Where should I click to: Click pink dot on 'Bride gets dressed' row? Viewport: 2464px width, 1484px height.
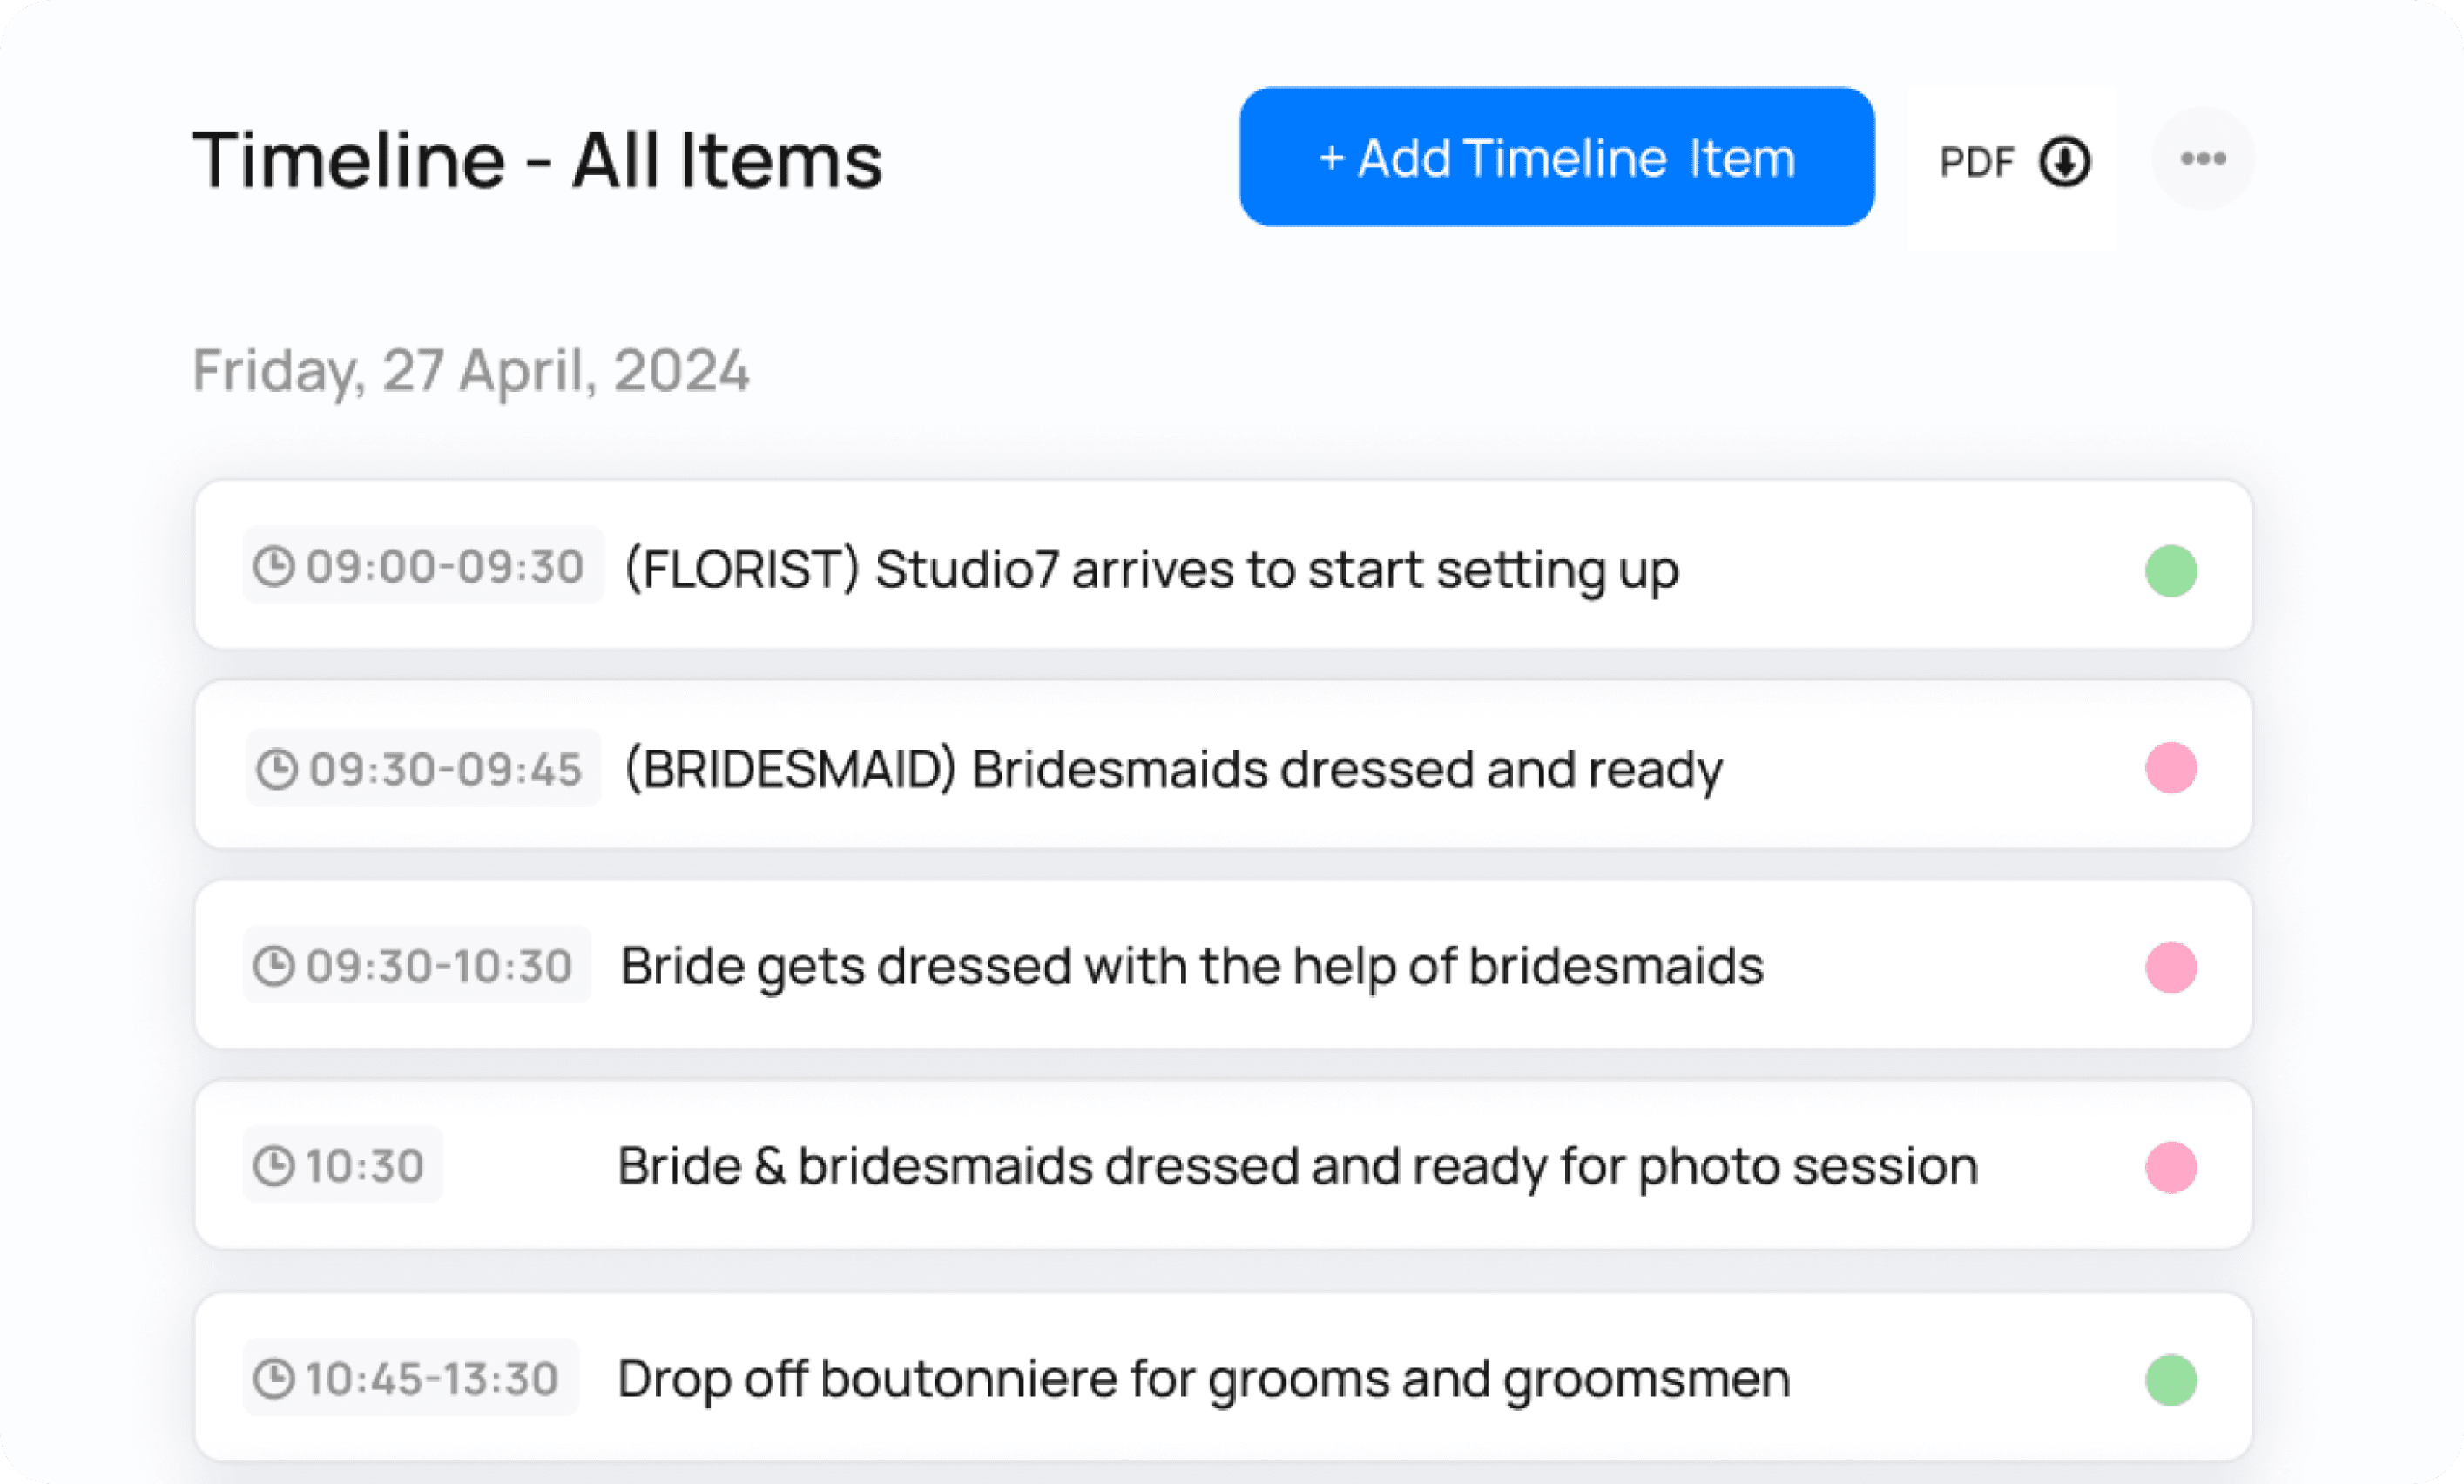(x=2171, y=966)
